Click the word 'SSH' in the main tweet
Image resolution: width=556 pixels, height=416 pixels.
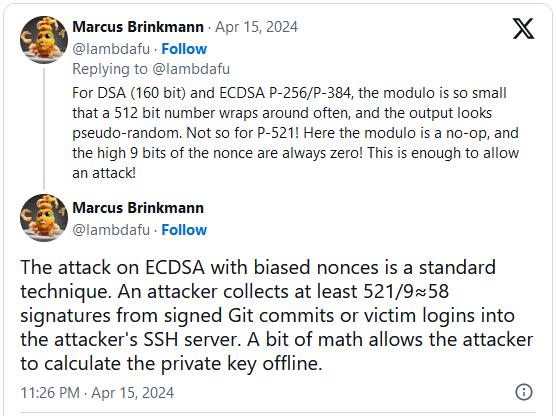(161, 339)
